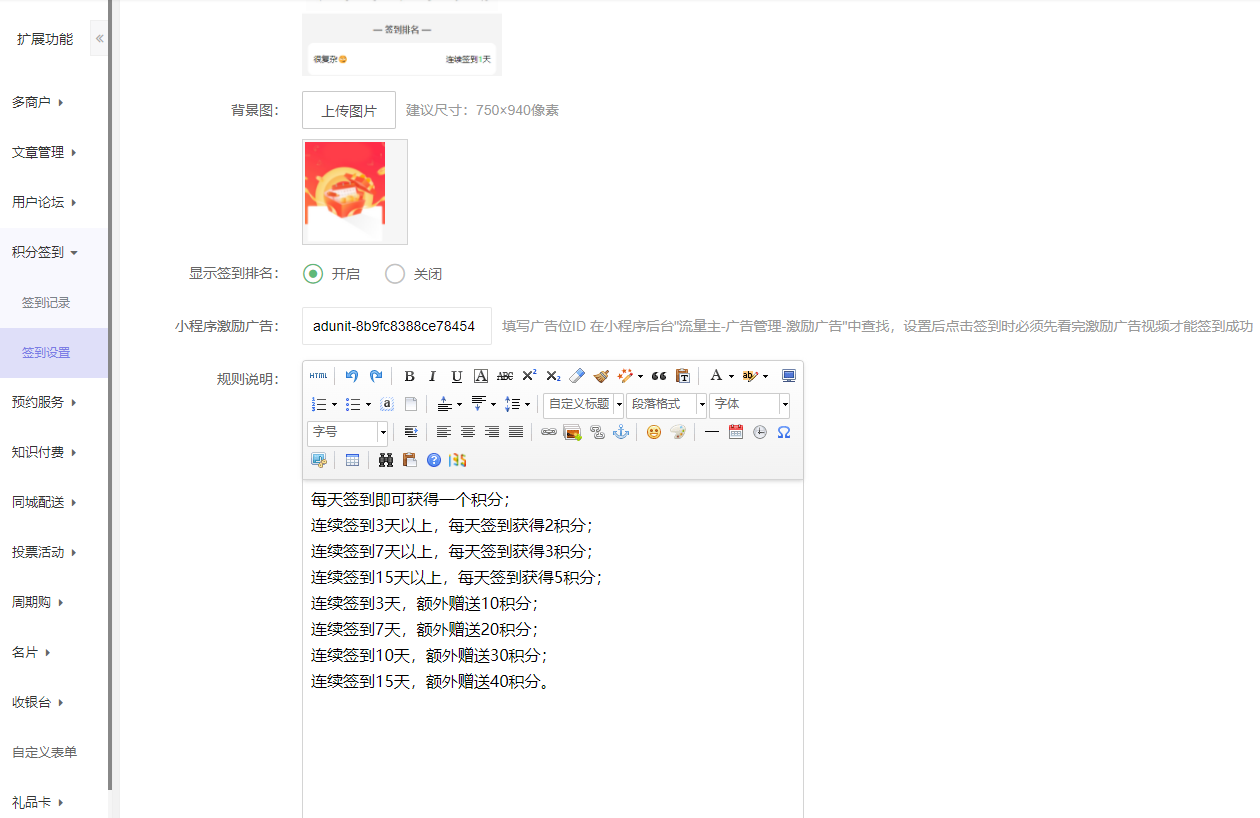The height and width of the screenshot is (818, 1260).
Task: Click the Undo arrow in the editor toolbar
Action: (x=352, y=376)
